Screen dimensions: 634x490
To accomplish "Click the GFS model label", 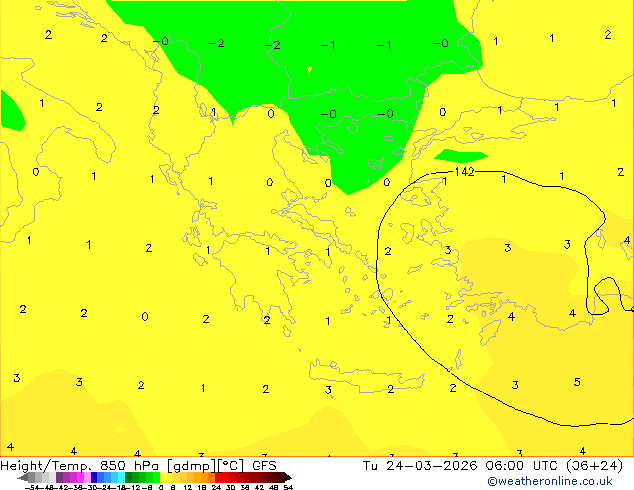I will coord(264,466).
